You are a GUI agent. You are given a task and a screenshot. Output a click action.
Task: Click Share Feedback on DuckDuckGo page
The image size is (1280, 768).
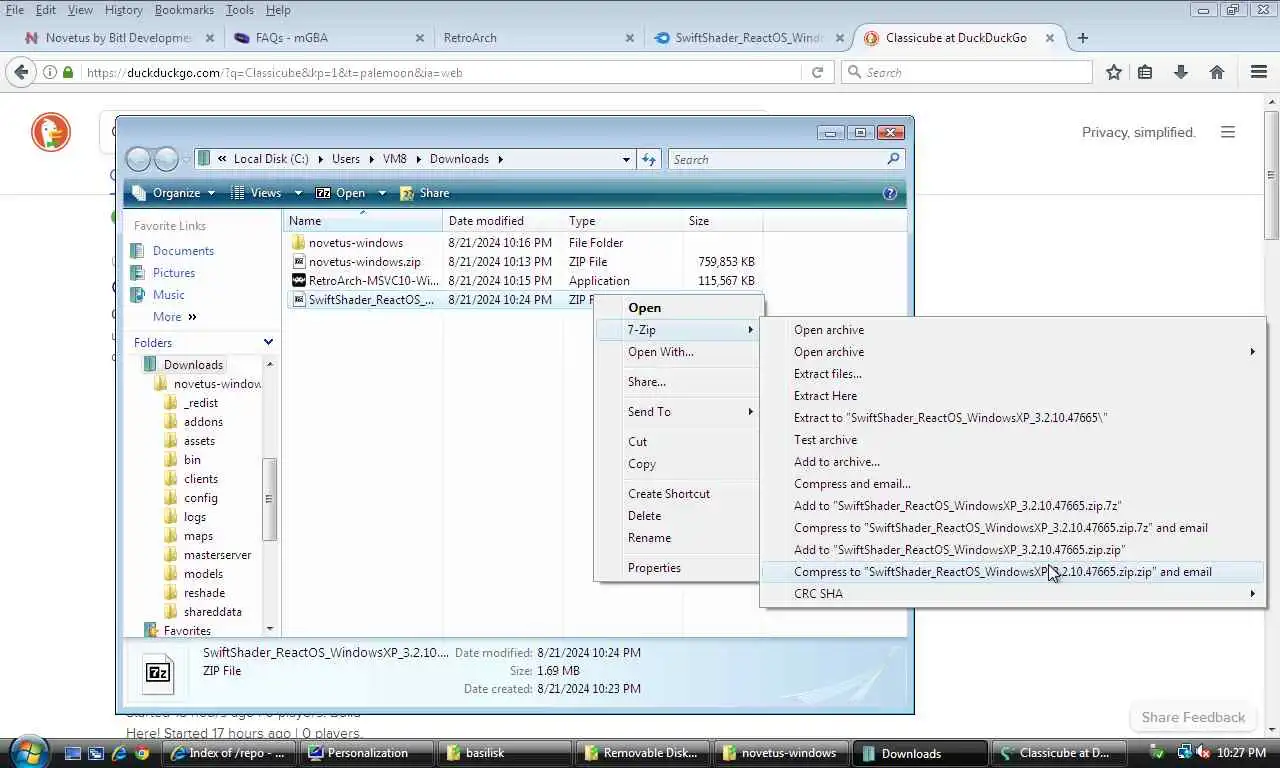point(1193,717)
